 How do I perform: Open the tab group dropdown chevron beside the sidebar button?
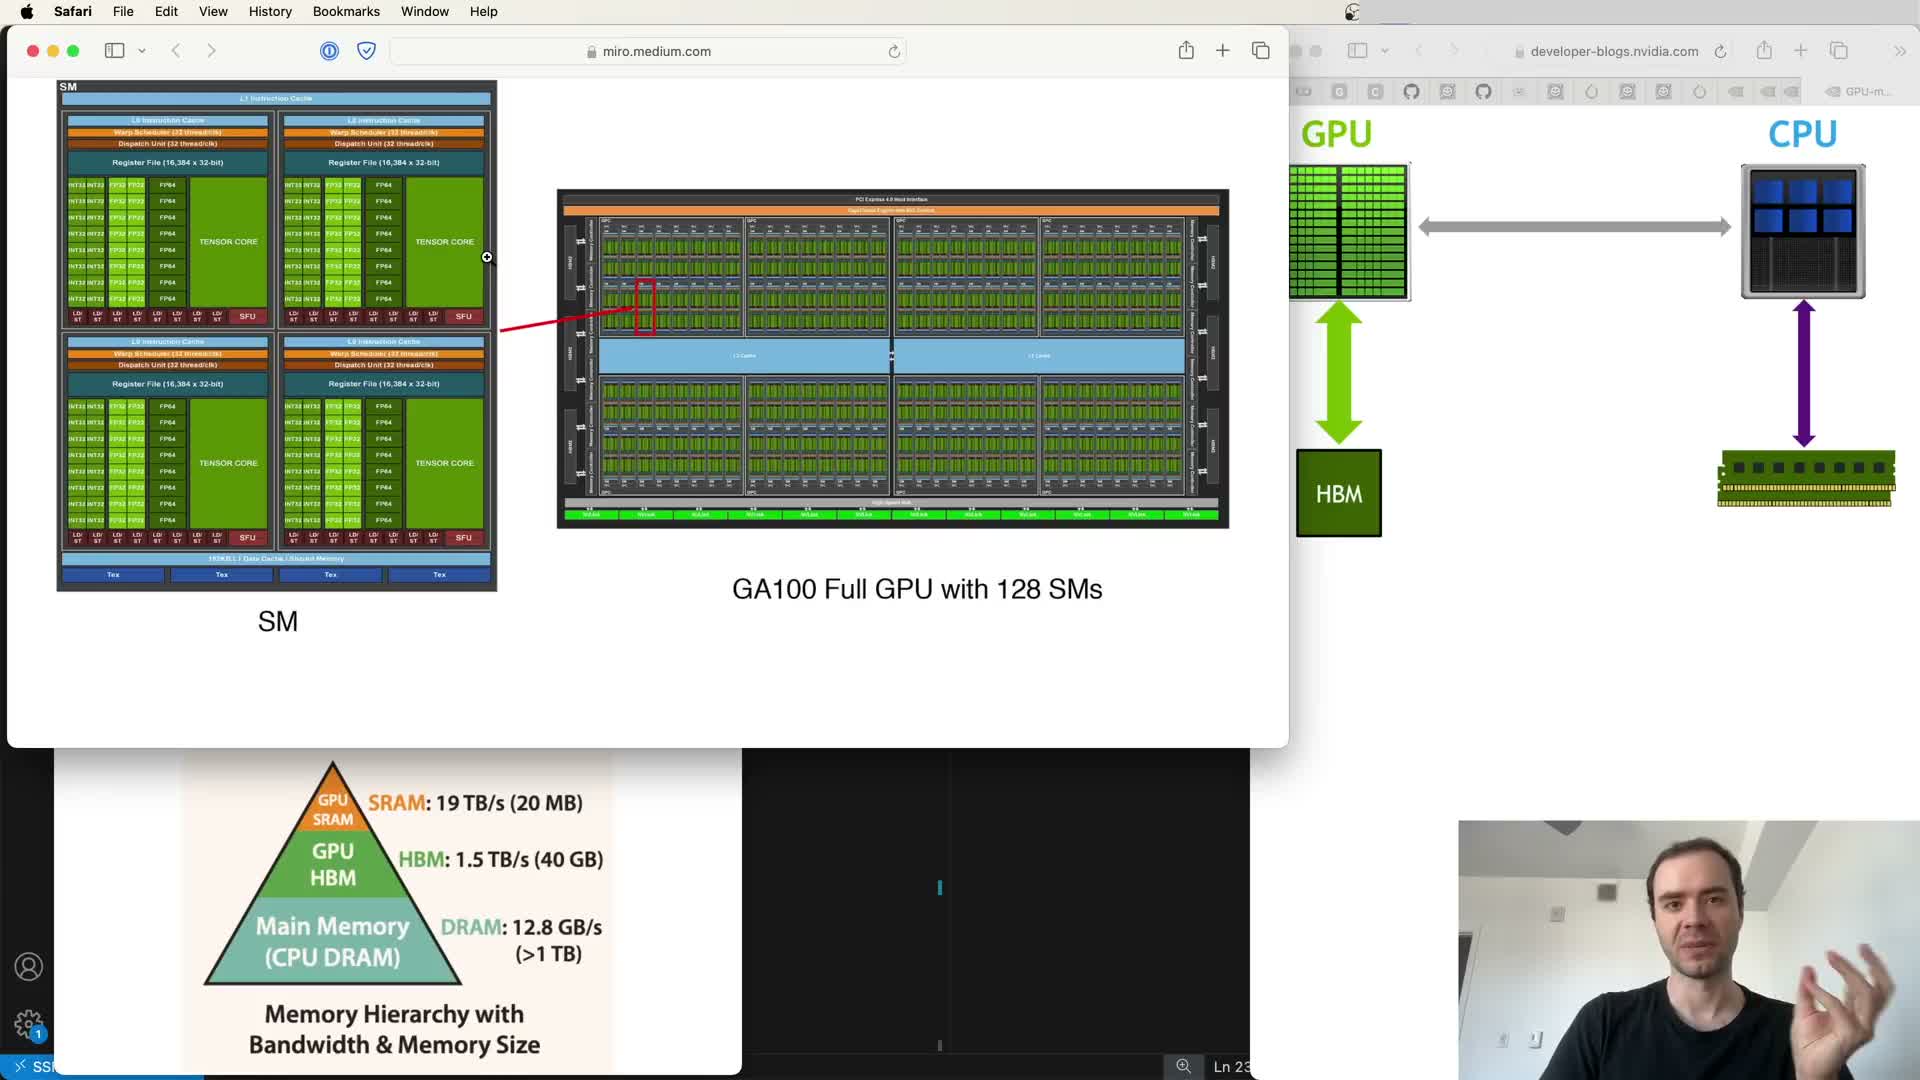[142, 51]
